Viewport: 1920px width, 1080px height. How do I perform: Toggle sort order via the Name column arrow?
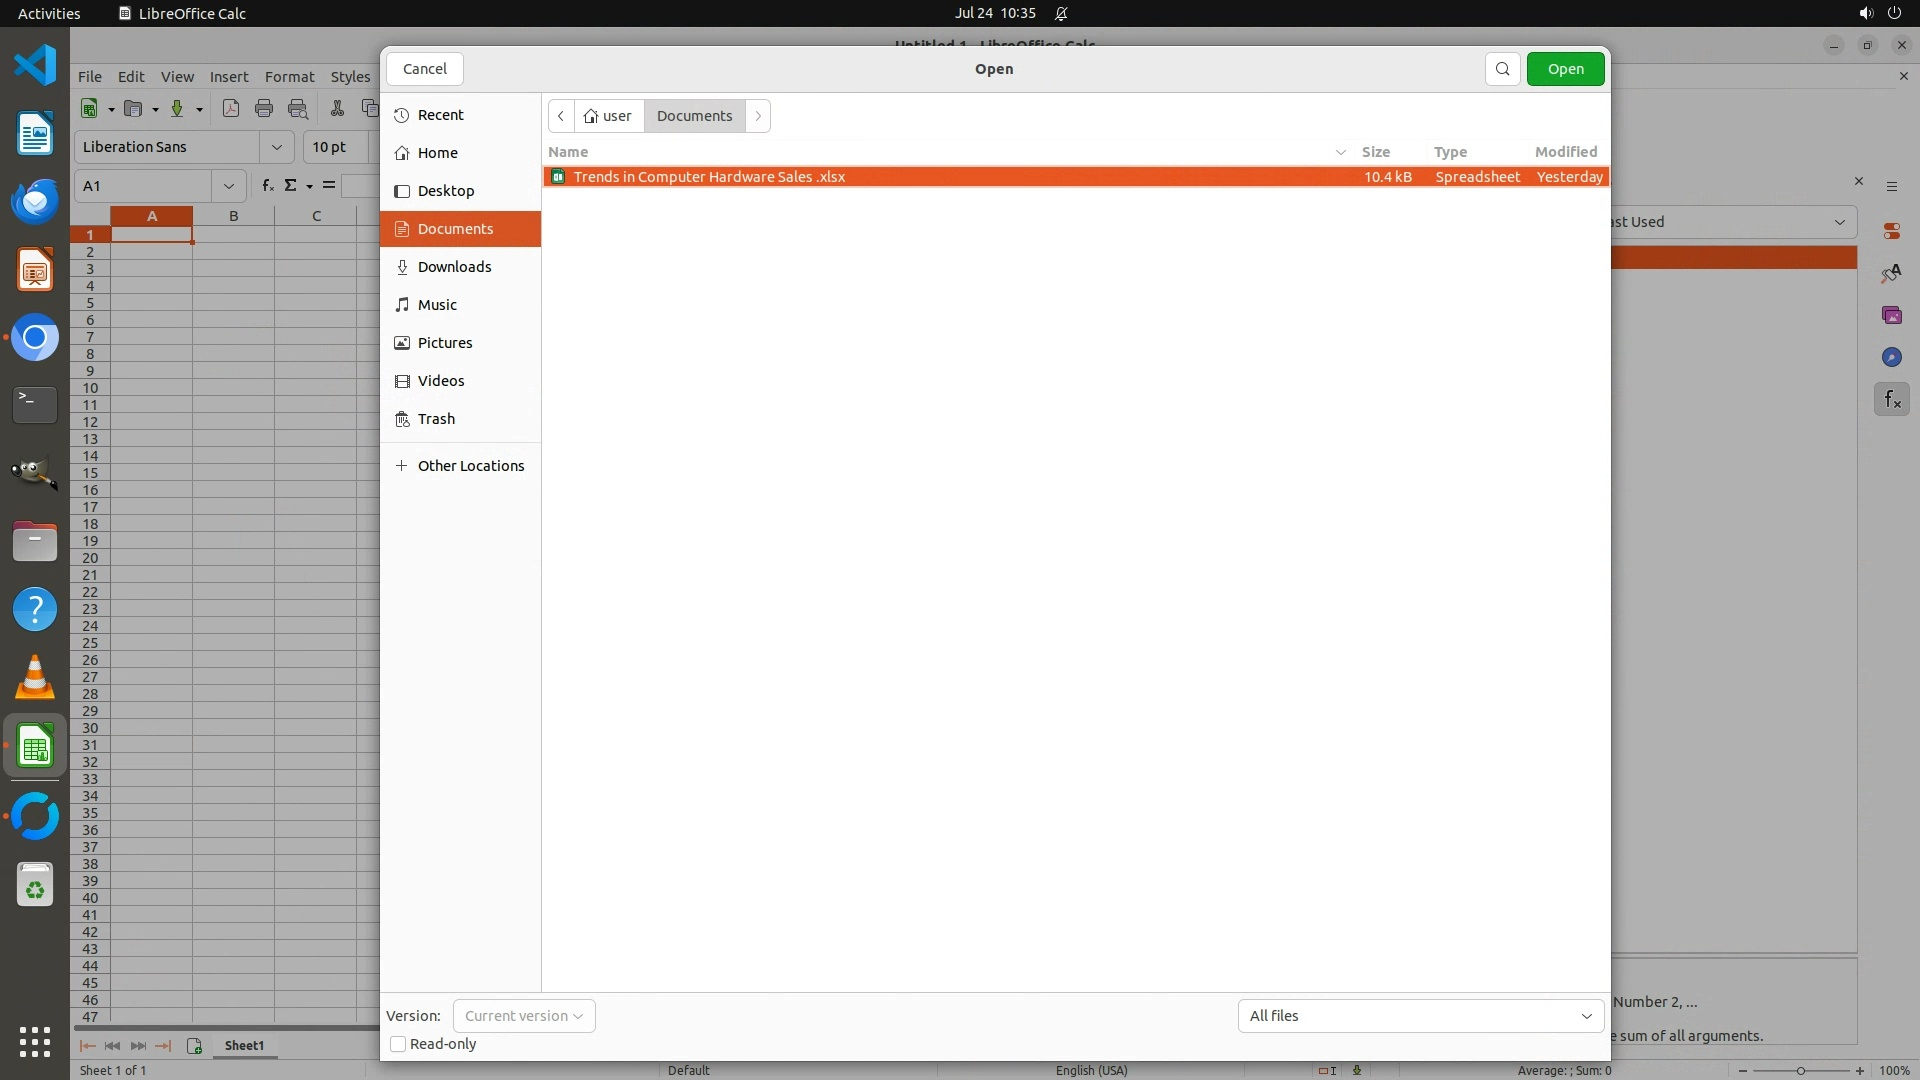tap(1340, 152)
